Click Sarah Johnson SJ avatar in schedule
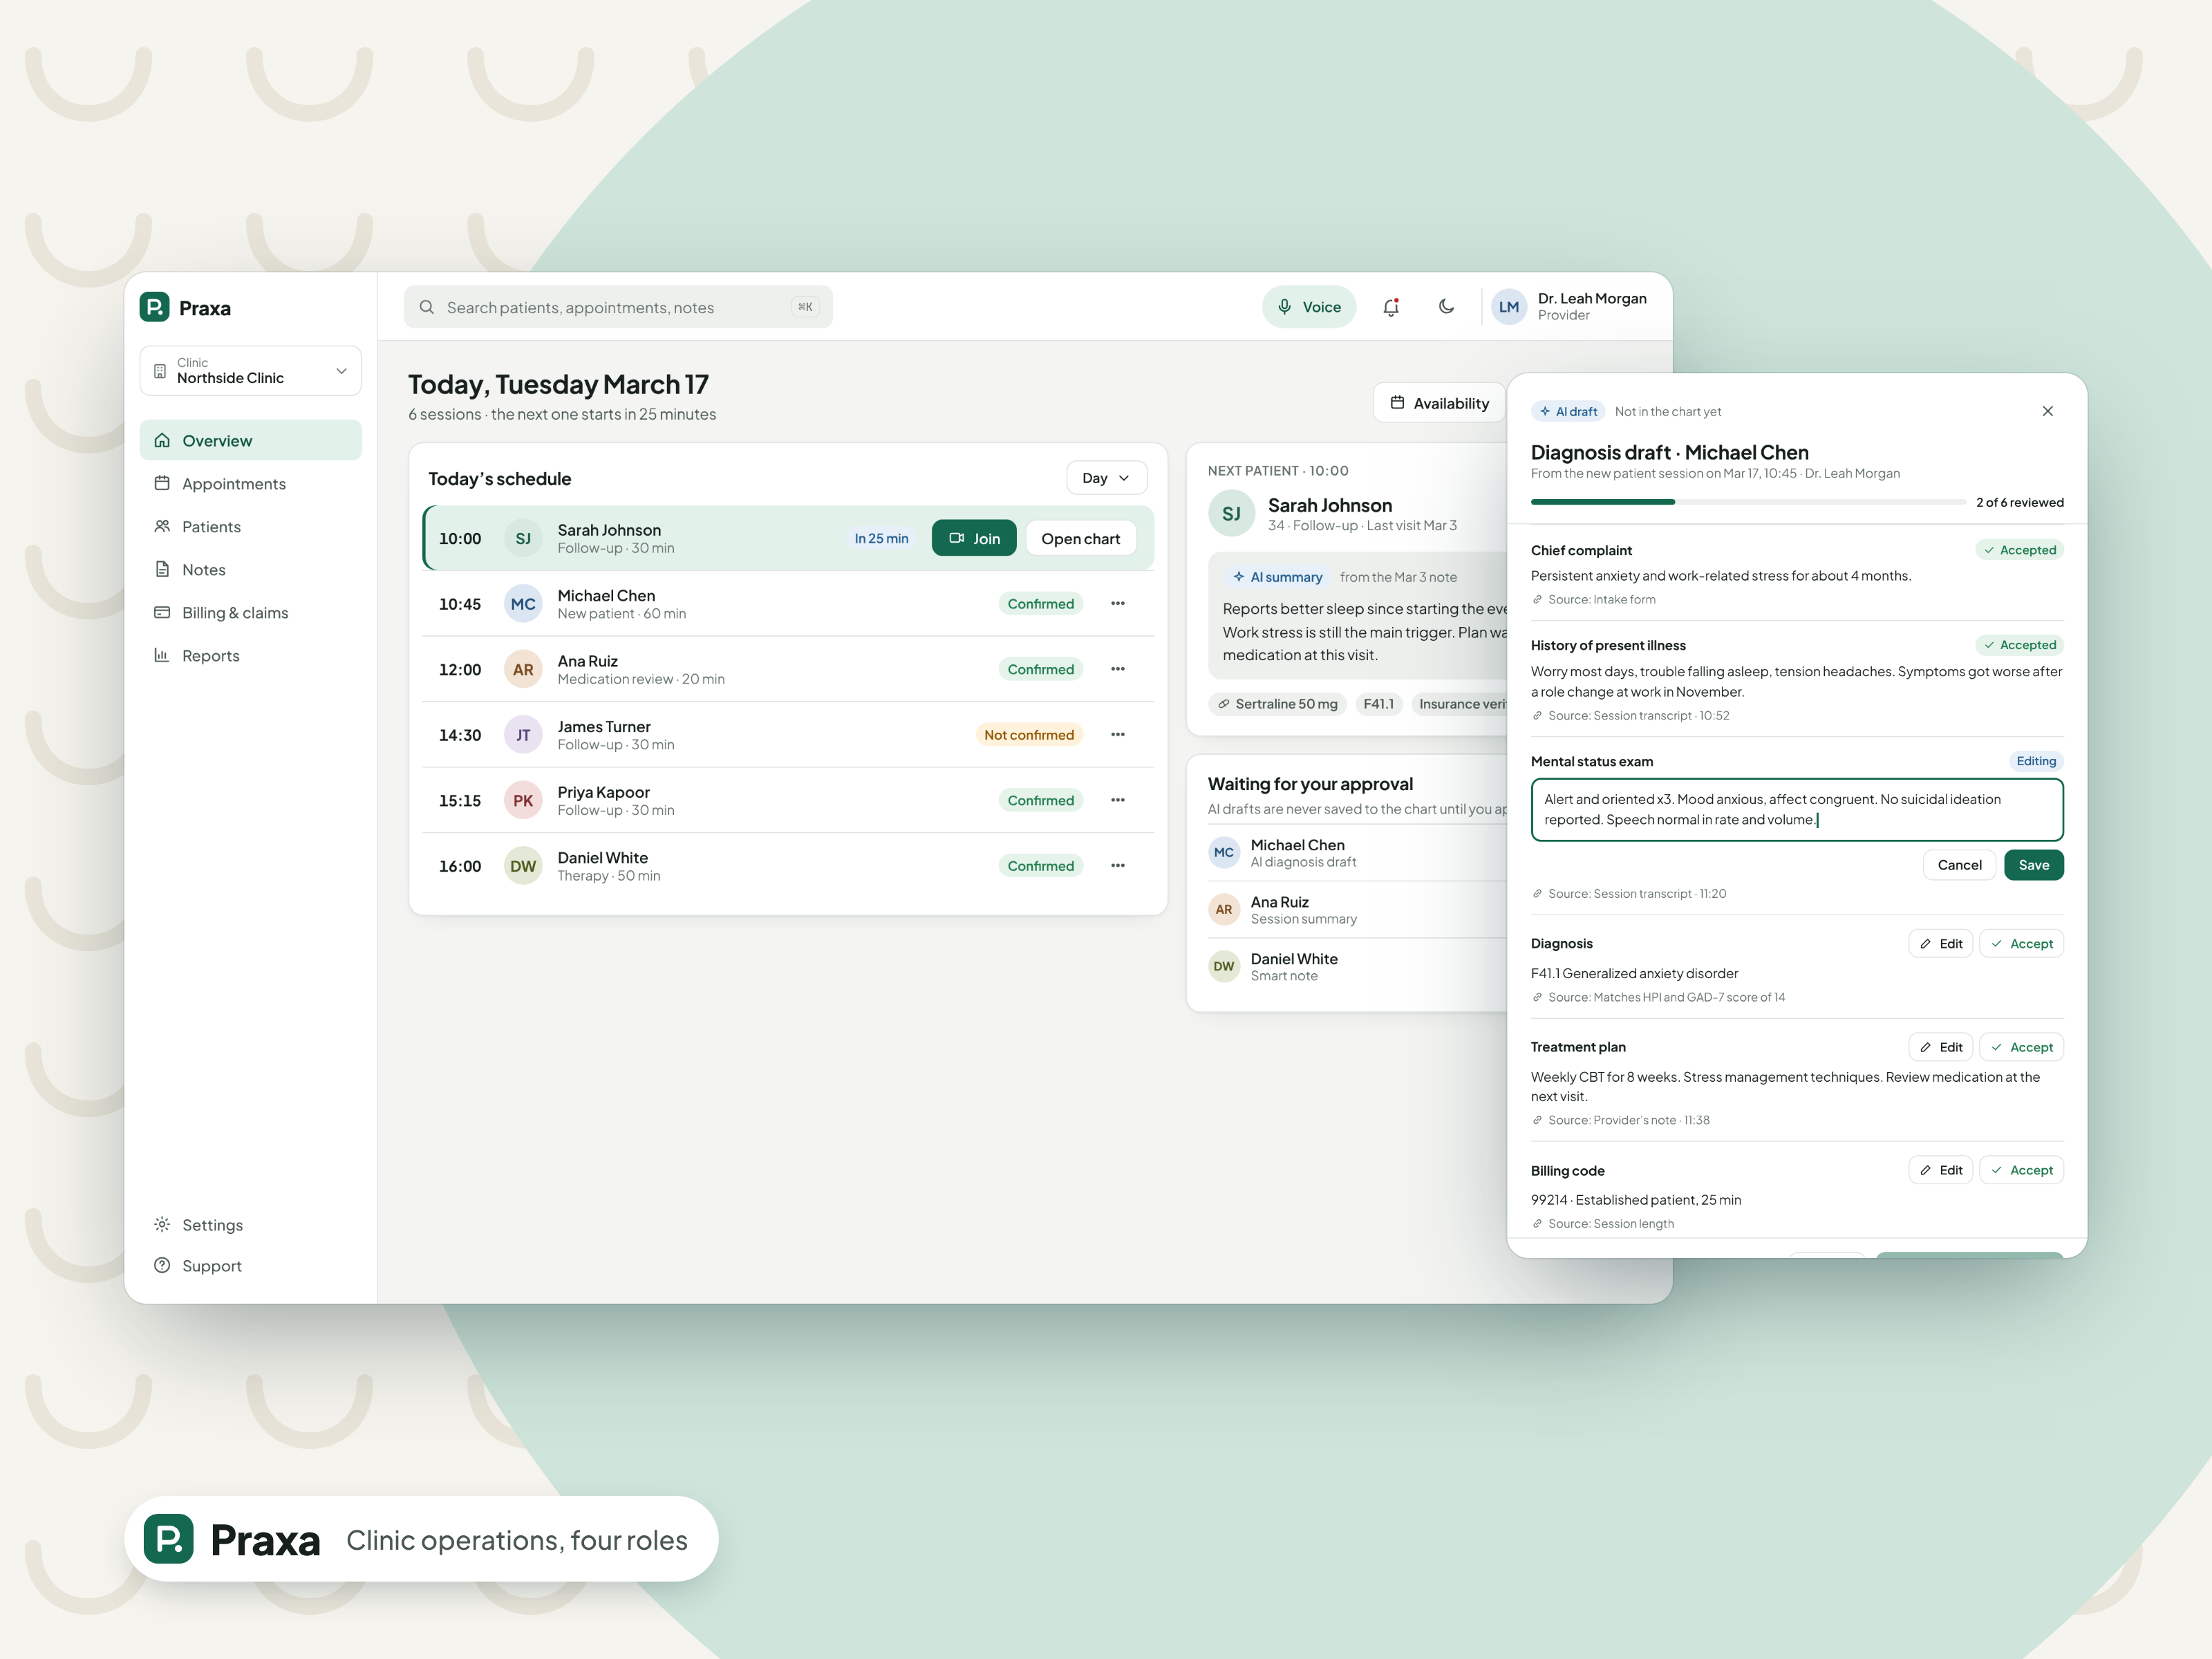The image size is (2212, 1659). click(523, 538)
